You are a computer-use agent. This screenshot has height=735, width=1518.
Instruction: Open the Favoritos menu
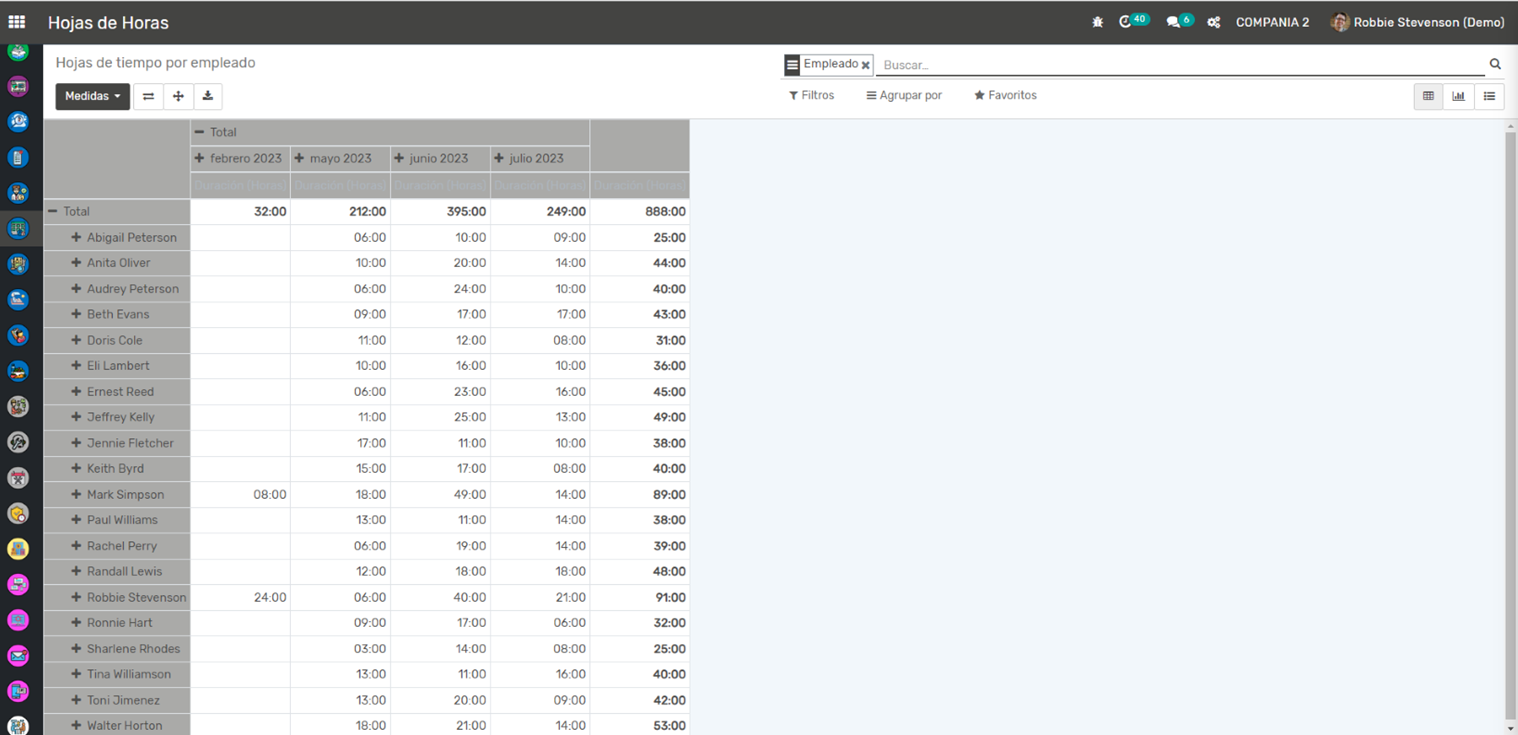pyautogui.click(x=1005, y=95)
